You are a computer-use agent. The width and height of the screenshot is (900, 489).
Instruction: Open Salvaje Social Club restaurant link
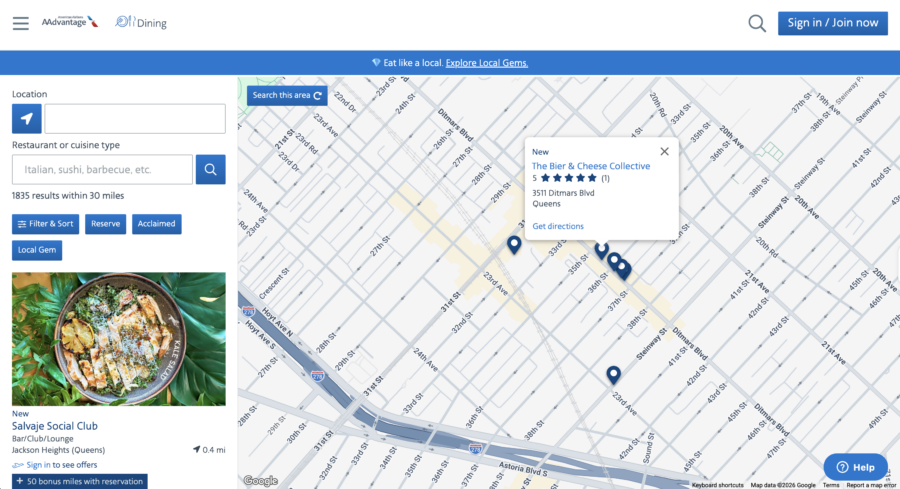click(55, 426)
